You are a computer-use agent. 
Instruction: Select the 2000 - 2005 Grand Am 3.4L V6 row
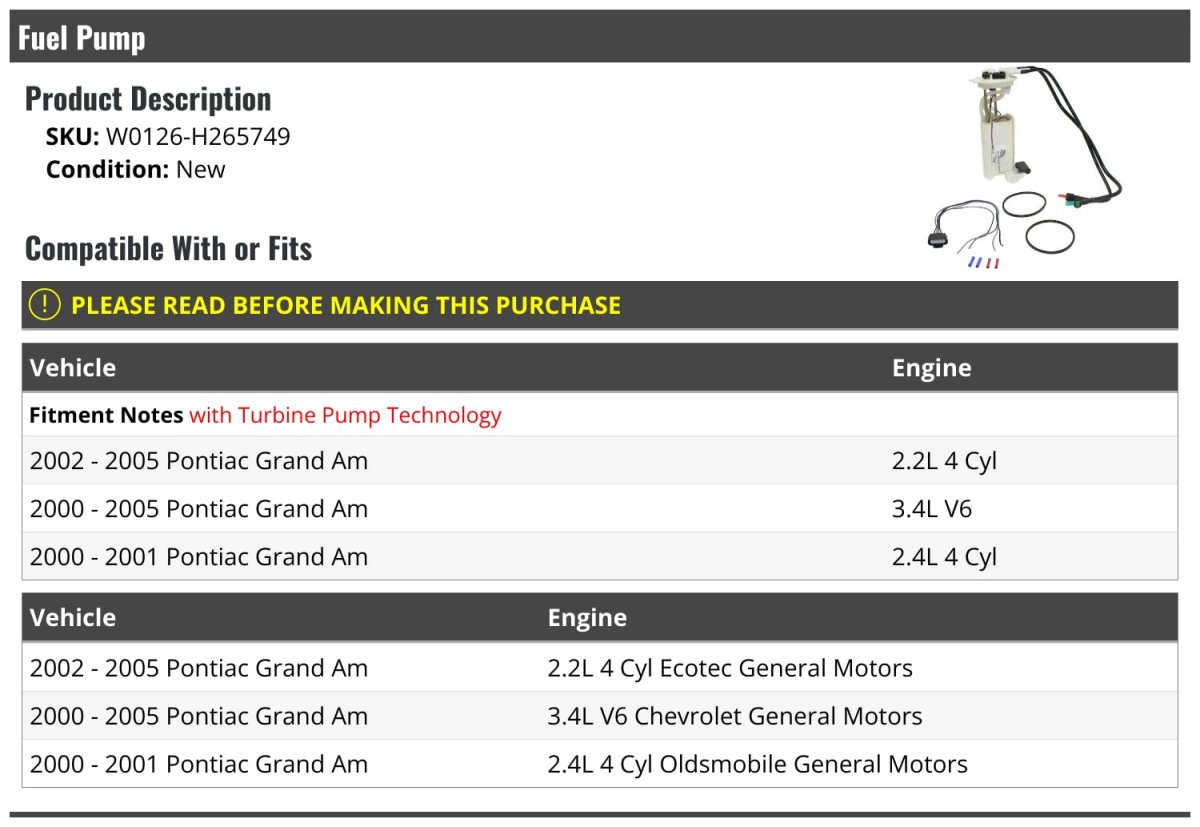600,509
